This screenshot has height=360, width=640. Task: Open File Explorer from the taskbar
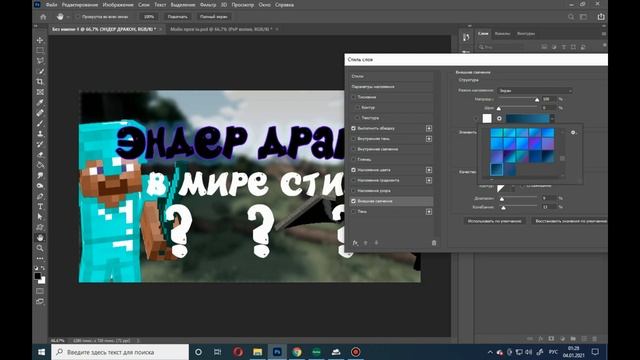click(x=257, y=352)
